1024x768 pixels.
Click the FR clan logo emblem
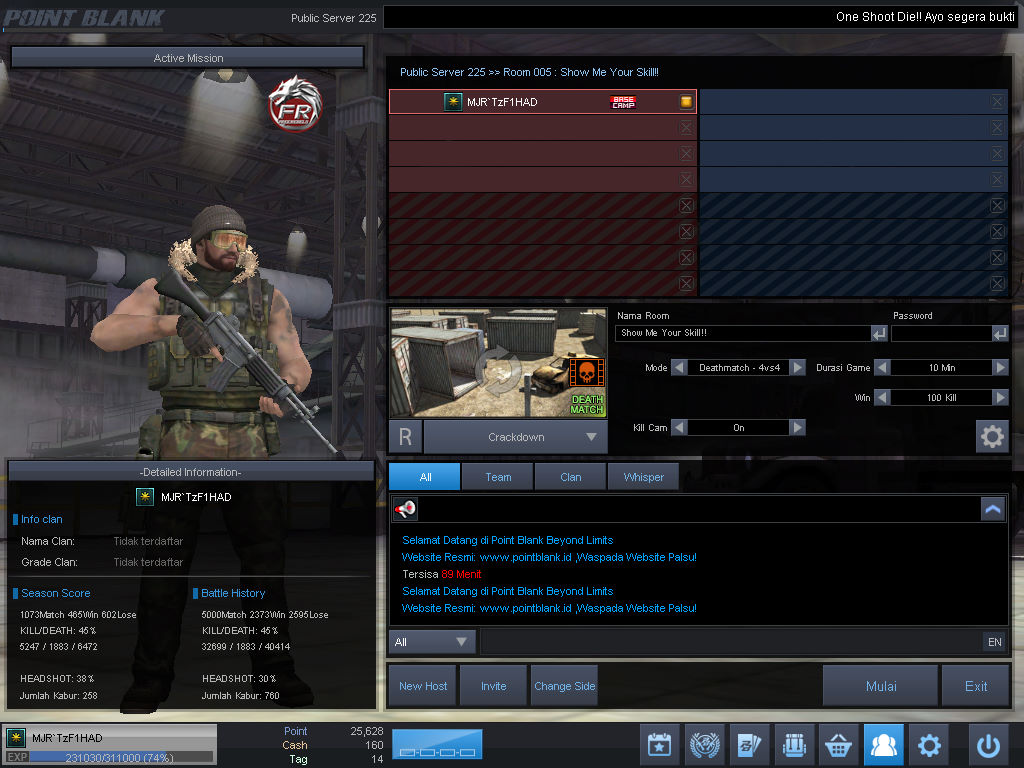click(x=295, y=104)
